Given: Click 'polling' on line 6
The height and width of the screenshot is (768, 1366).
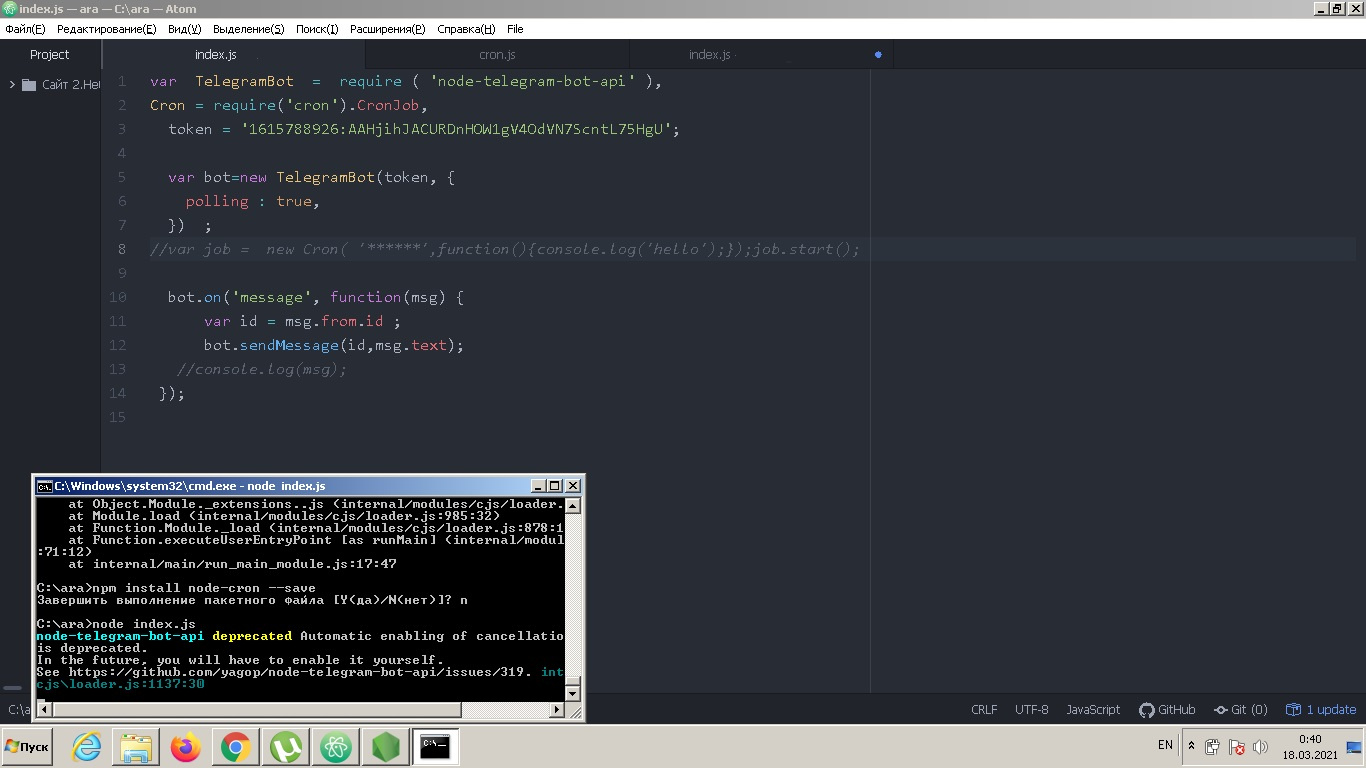Looking at the screenshot, I should [217, 201].
